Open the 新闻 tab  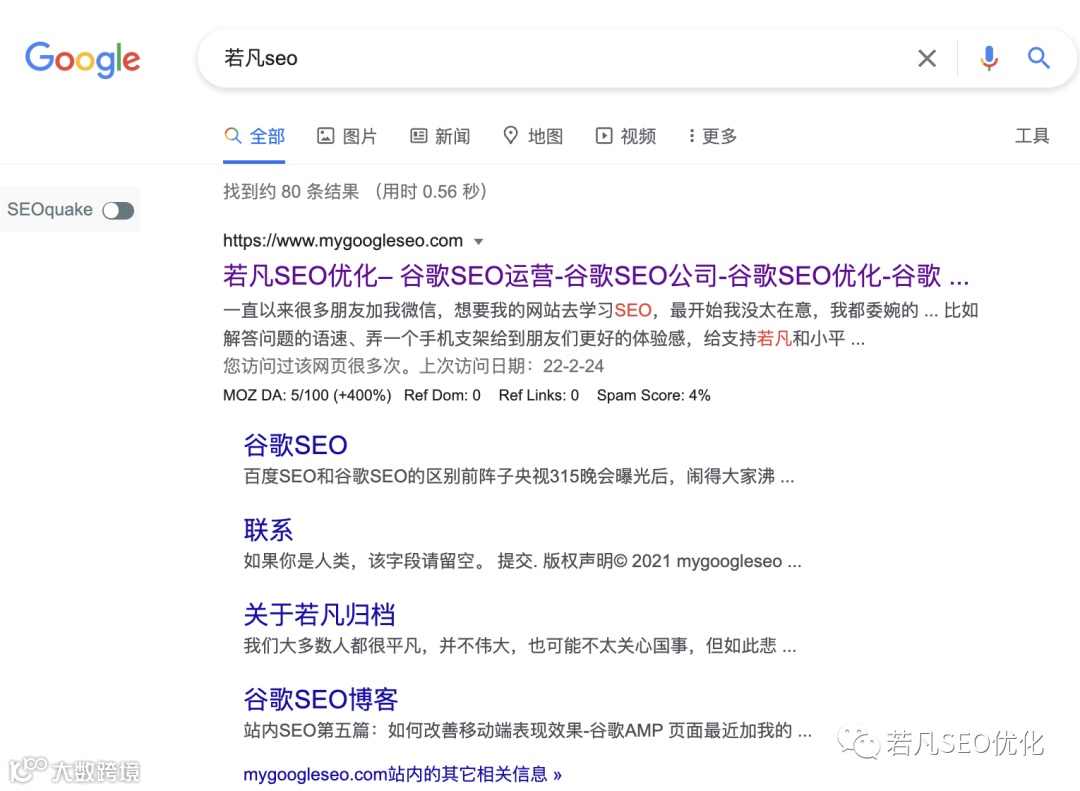click(x=440, y=136)
